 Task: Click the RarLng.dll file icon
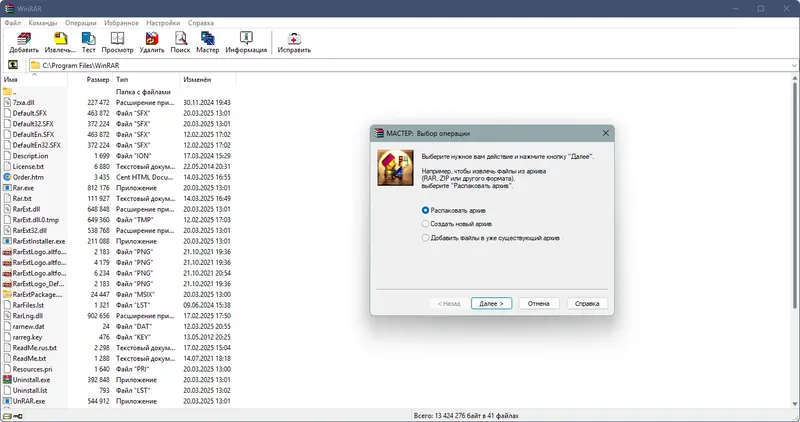click(7, 316)
